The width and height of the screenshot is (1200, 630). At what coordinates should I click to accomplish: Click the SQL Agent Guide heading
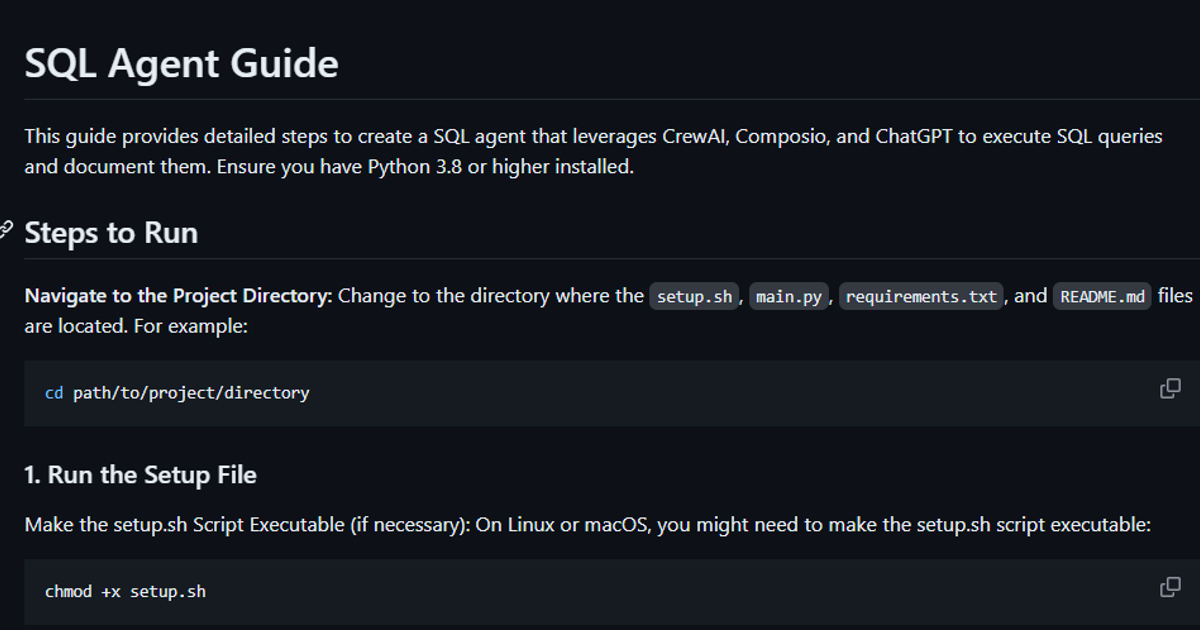click(181, 64)
